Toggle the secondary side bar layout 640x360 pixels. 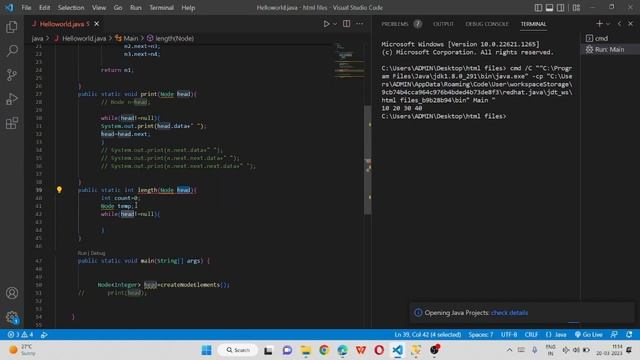pos(560,8)
